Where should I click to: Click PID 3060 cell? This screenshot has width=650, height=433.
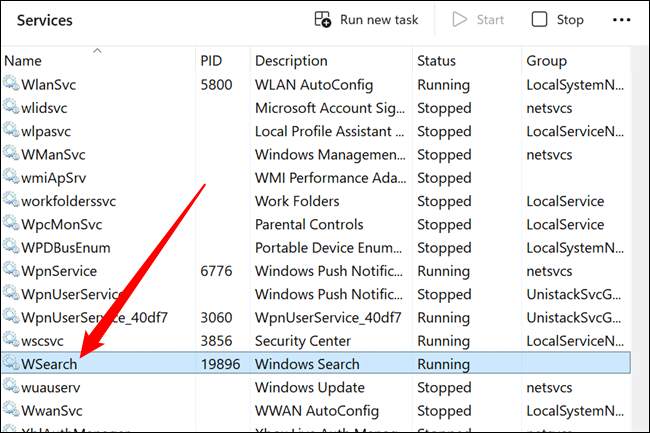point(216,318)
